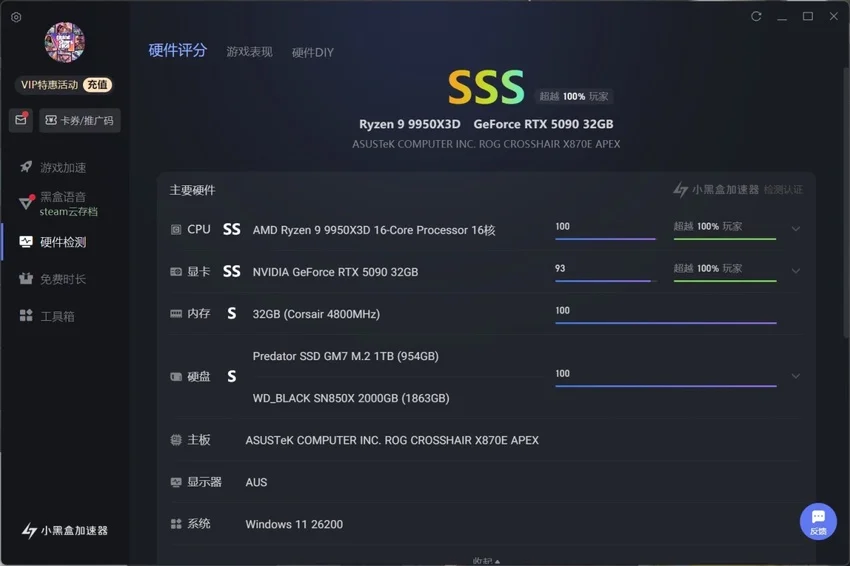The image size is (850, 566).
Task: Click the 显卡 graphics card icon
Action: [x=176, y=272]
